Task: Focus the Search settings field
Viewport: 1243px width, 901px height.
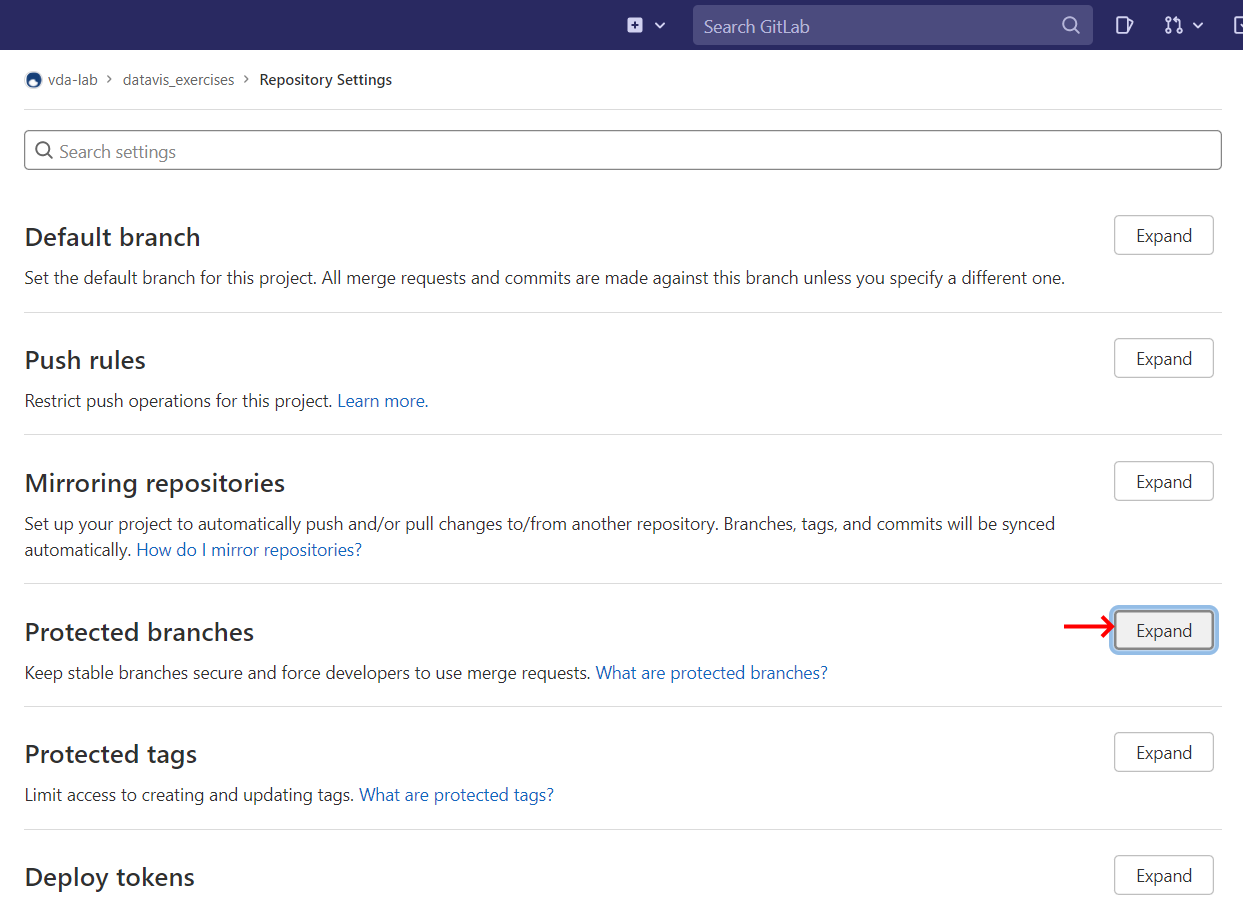Action: (622, 151)
